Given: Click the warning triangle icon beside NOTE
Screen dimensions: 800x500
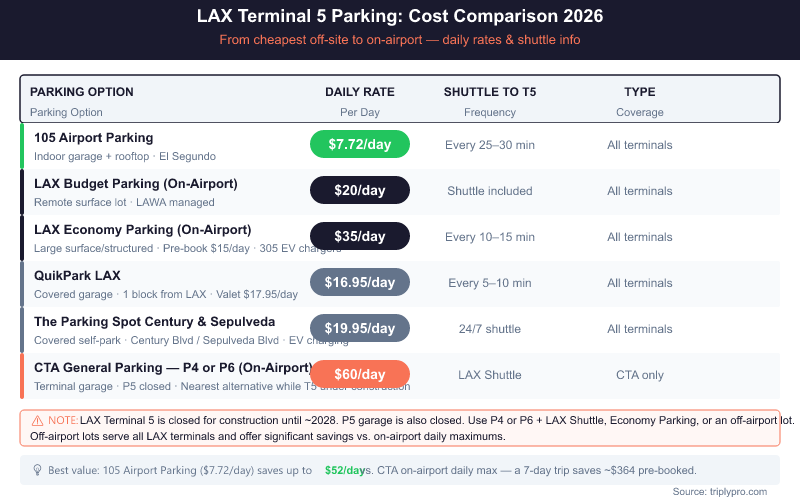Looking at the screenshot, I should 37,421.
